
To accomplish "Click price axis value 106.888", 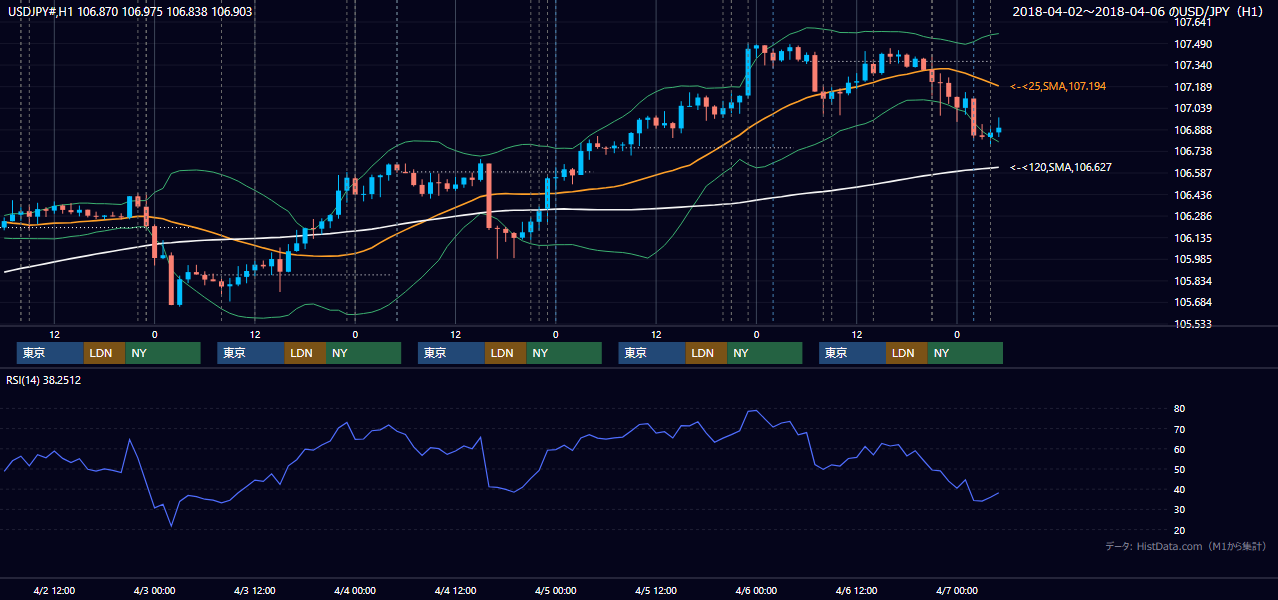I will tap(1194, 130).
